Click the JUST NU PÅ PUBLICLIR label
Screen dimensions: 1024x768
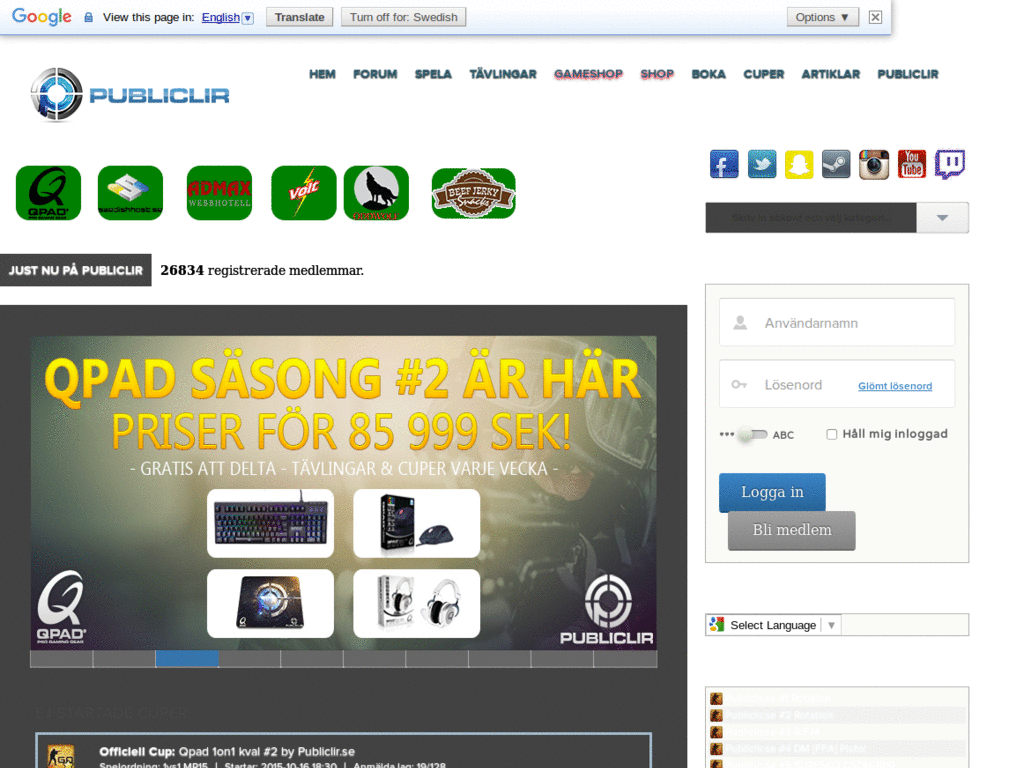[x=76, y=270]
